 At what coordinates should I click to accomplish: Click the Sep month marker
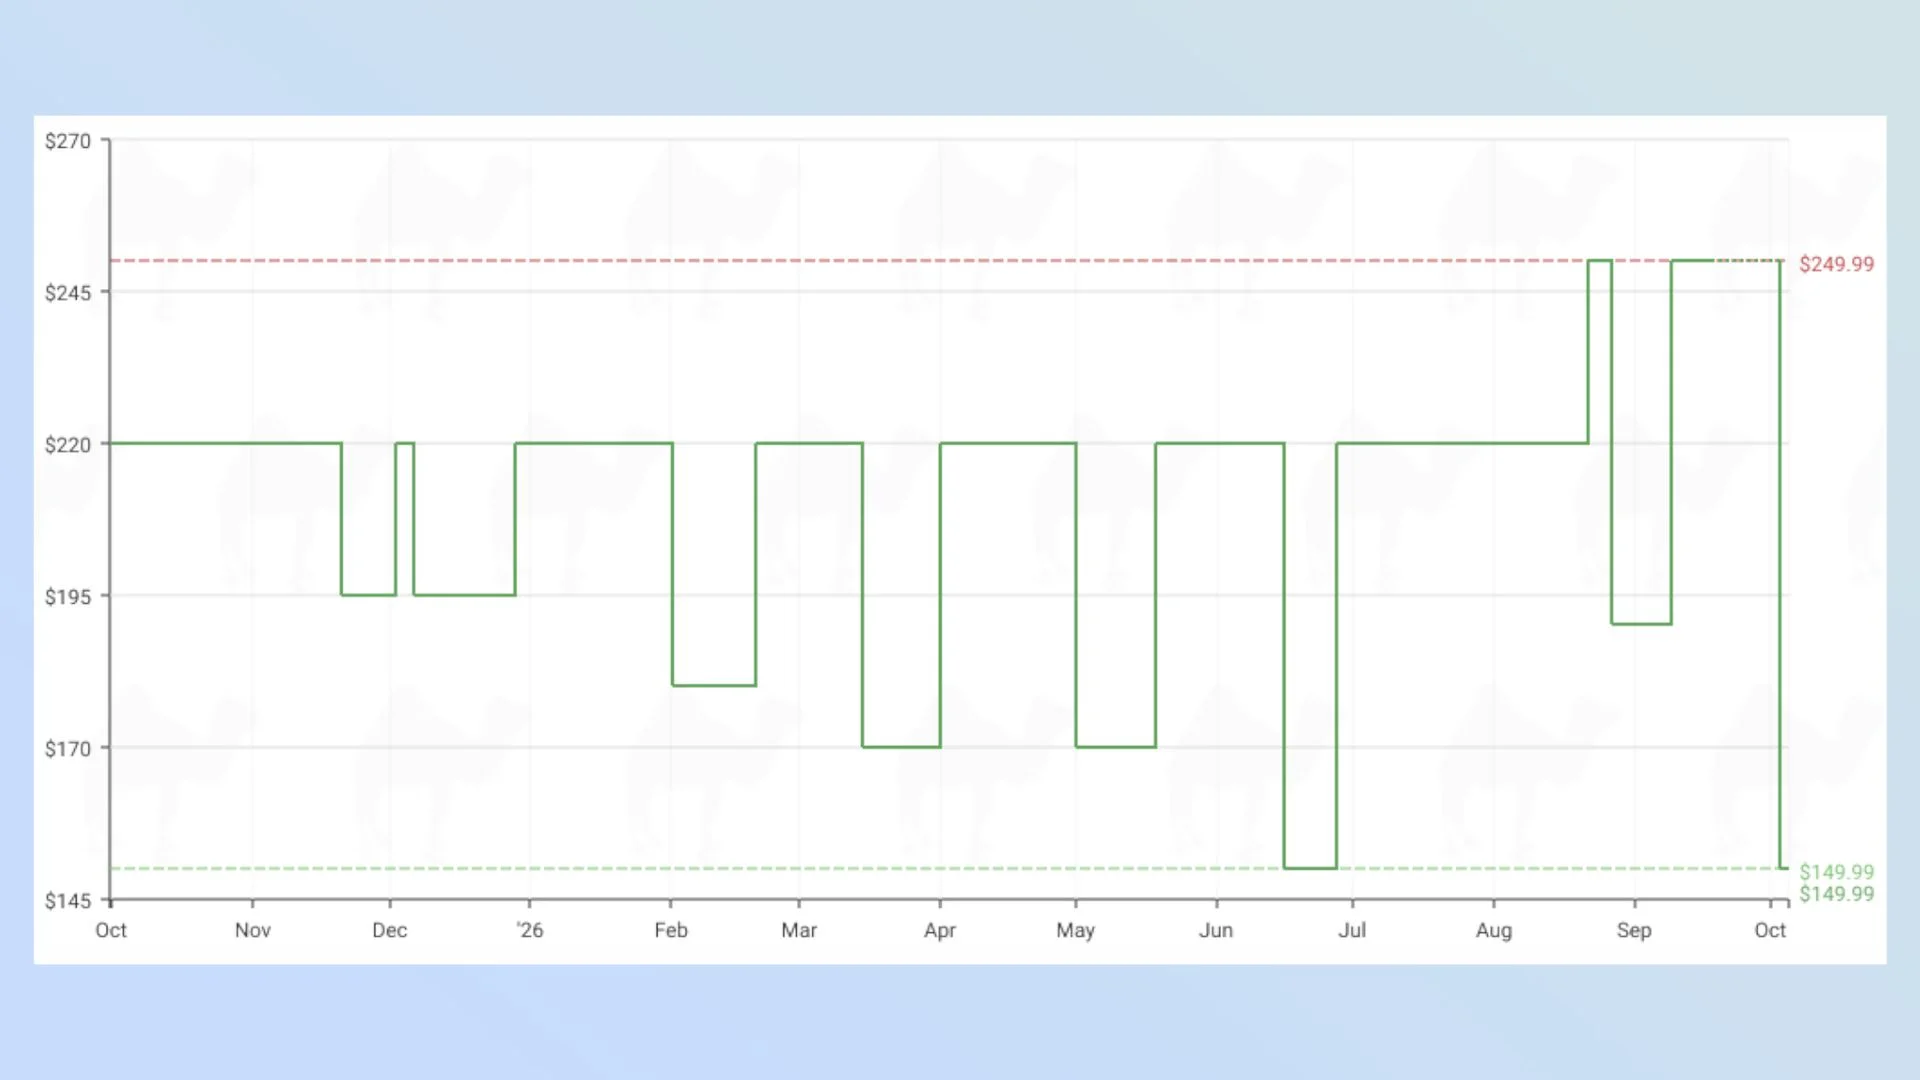tap(1634, 930)
